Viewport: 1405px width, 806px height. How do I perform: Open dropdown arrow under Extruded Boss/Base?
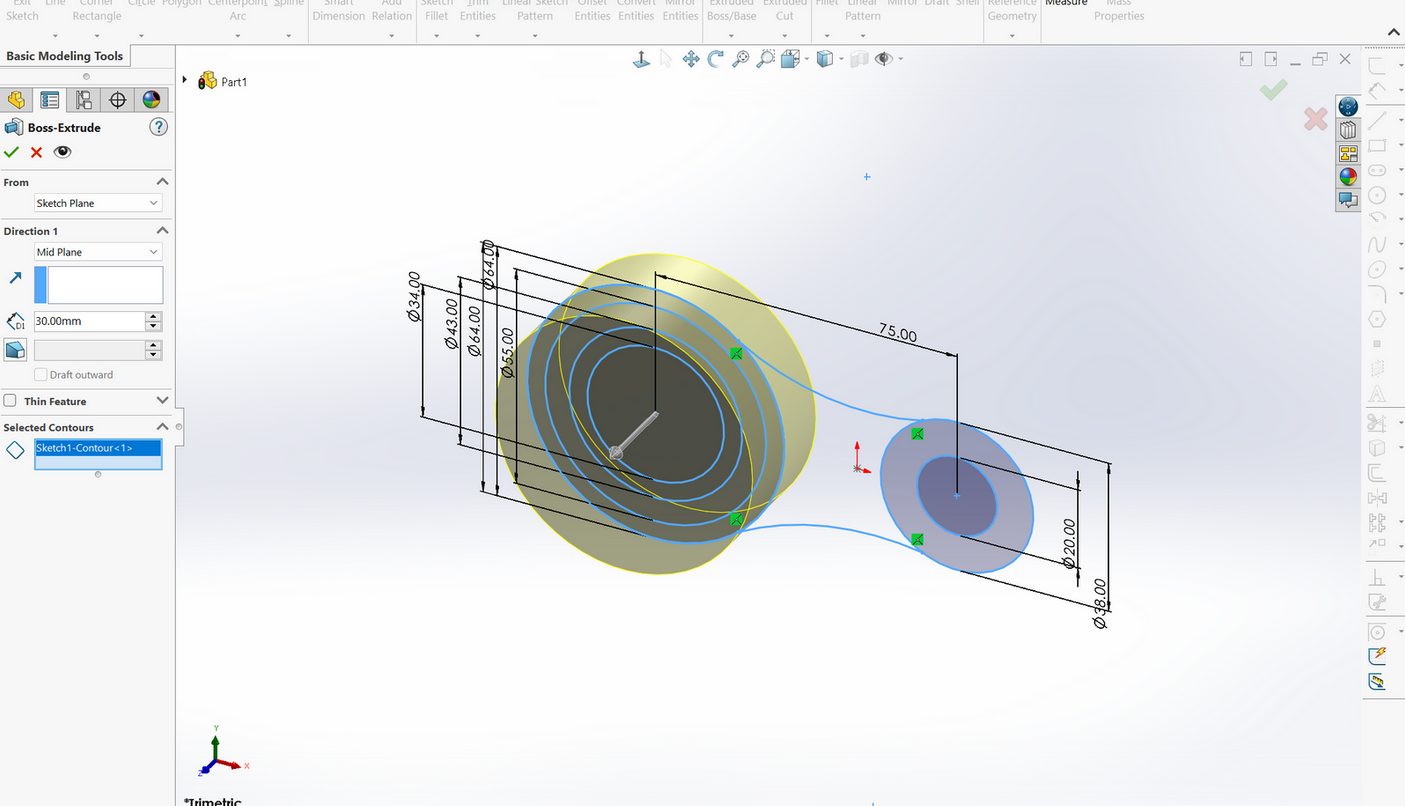(x=731, y=36)
